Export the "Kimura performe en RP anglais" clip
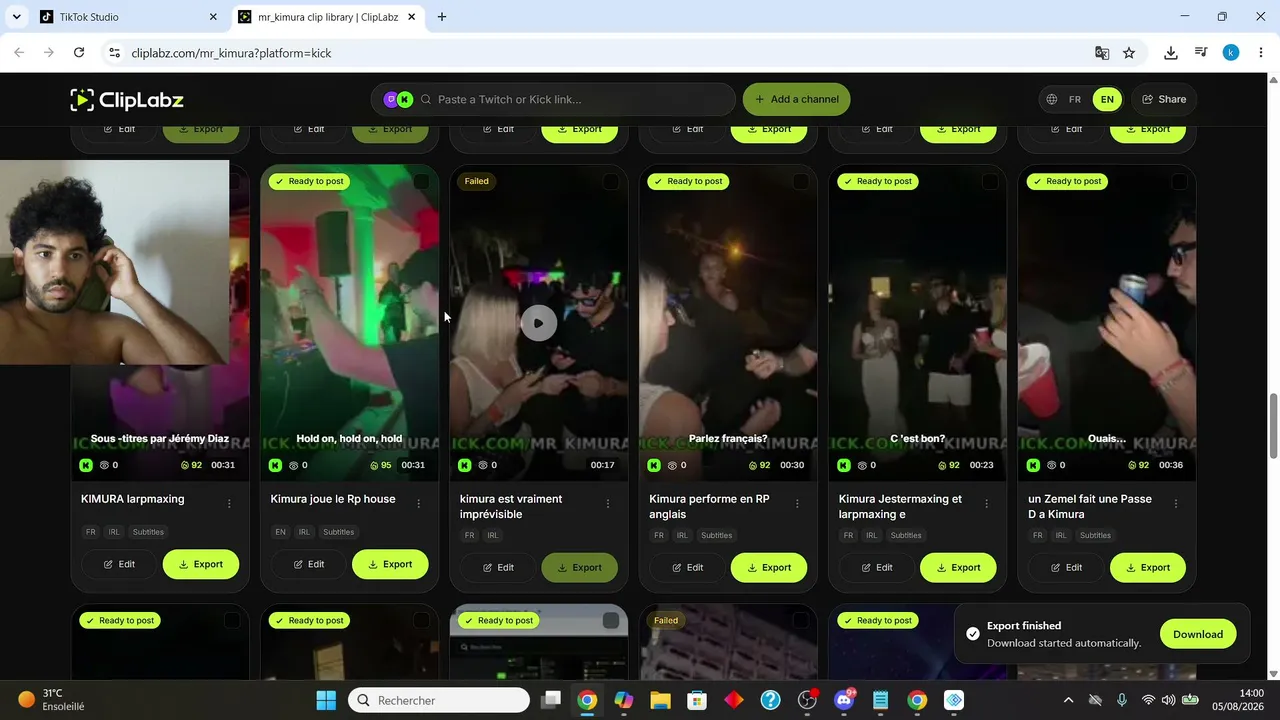1280x720 pixels. tap(769, 567)
